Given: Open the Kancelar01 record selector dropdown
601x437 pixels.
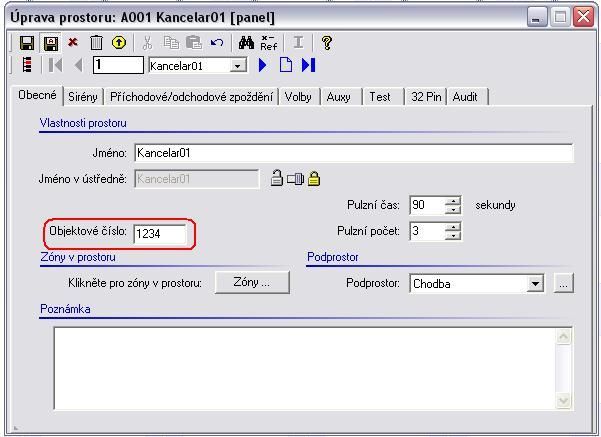Looking at the screenshot, I should pyautogui.click(x=237, y=65).
